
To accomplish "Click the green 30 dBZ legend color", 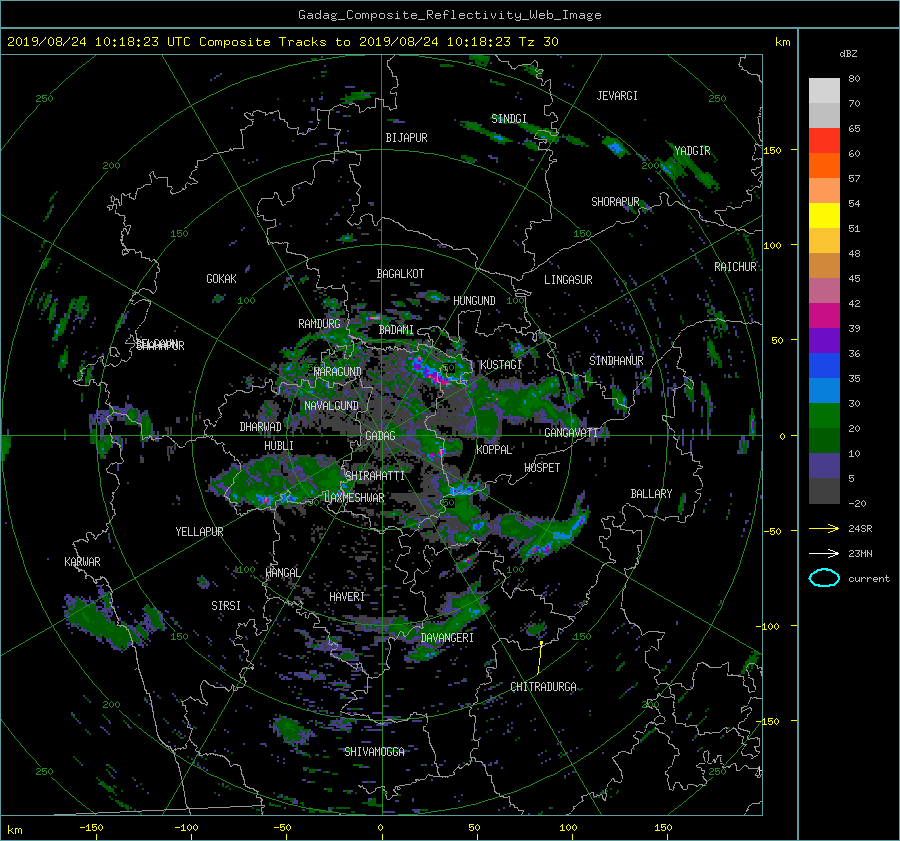I will point(824,416).
